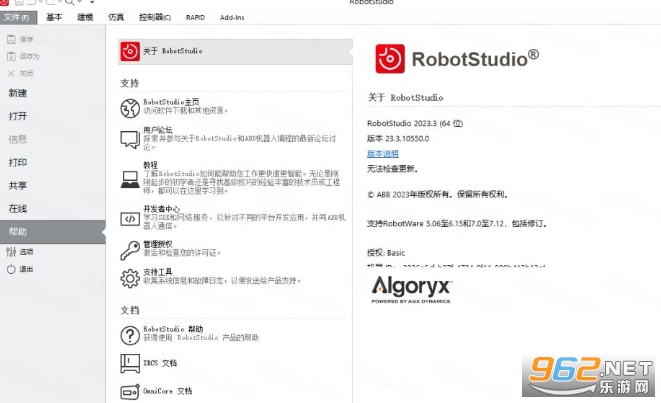The height and width of the screenshot is (403, 661).
Task: Click the 退出 power icon
Action: (x=11, y=269)
